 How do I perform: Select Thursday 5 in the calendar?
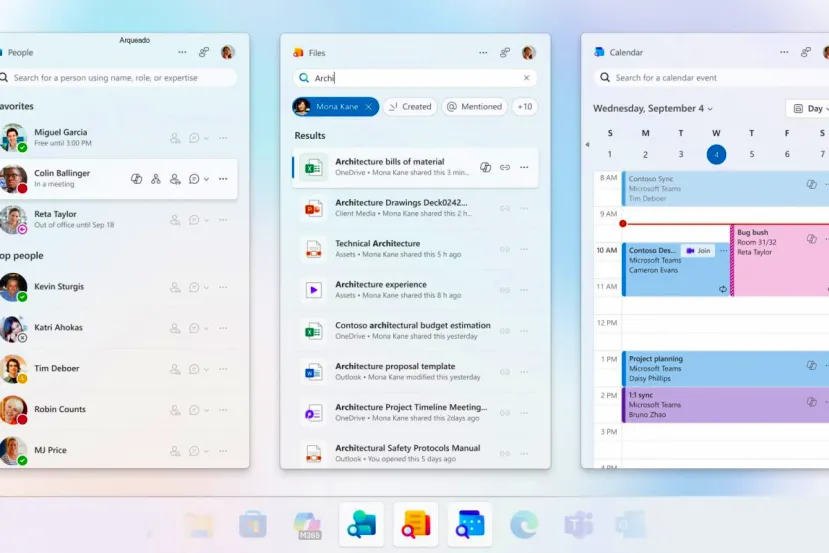pyautogui.click(x=752, y=154)
